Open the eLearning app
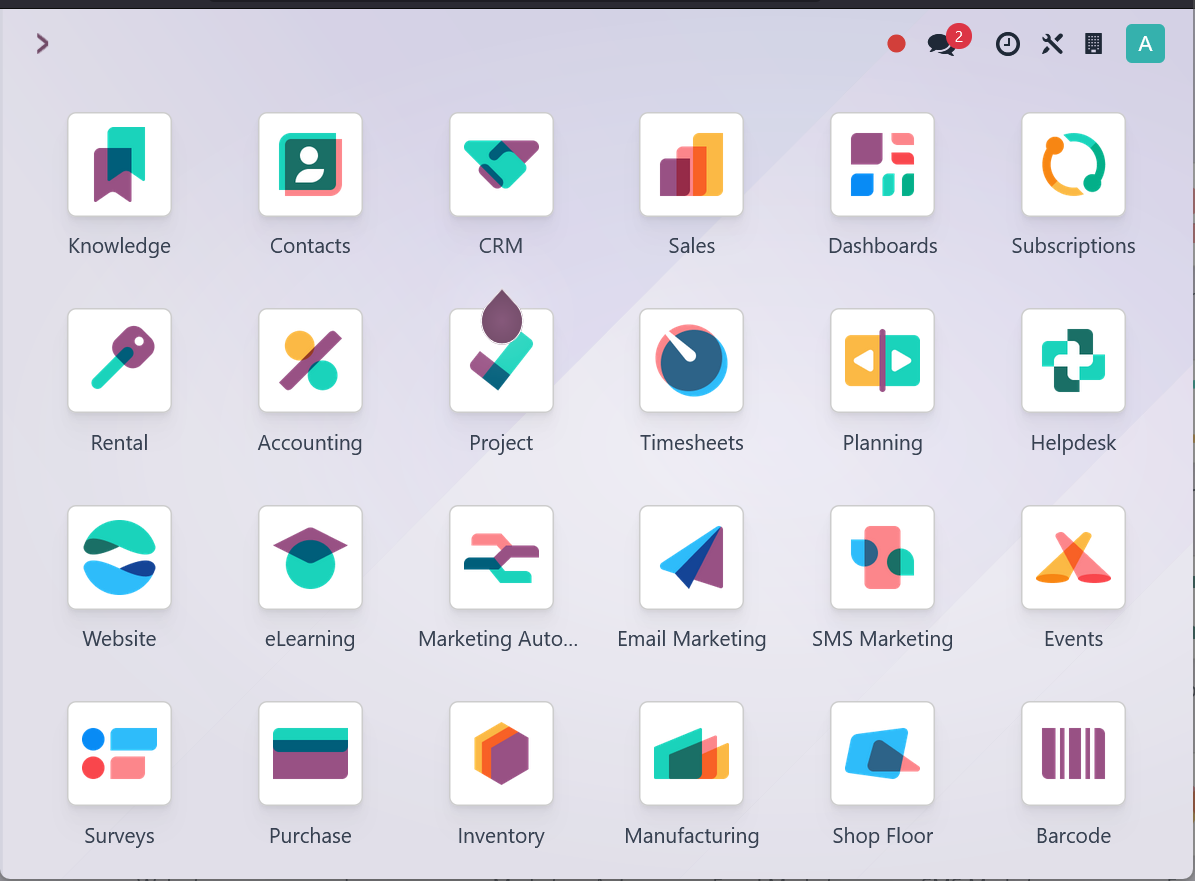Image resolution: width=1195 pixels, height=881 pixels. tap(310, 558)
